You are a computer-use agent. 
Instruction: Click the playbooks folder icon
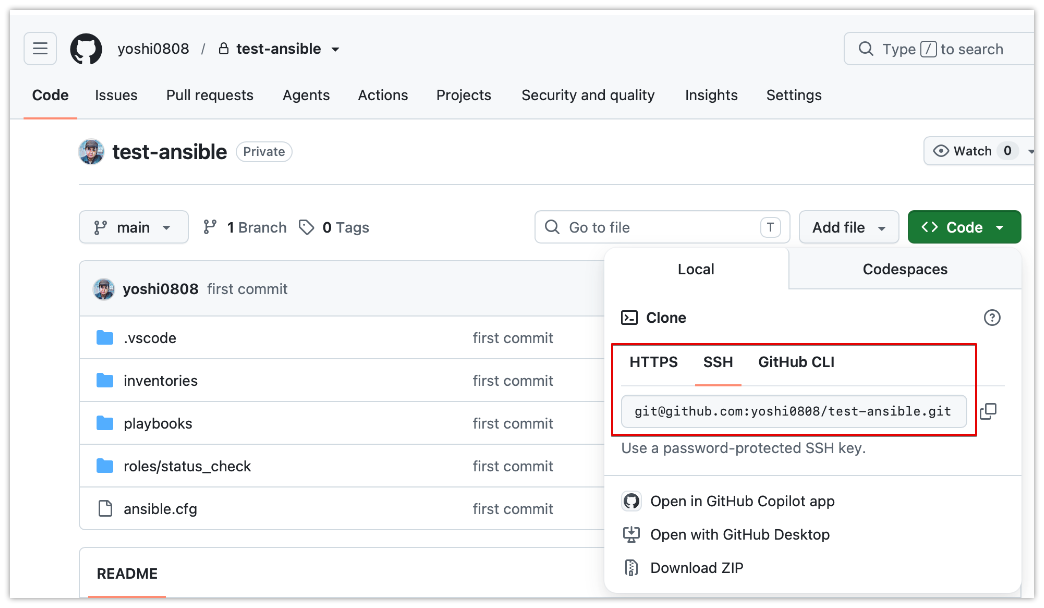(105, 423)
